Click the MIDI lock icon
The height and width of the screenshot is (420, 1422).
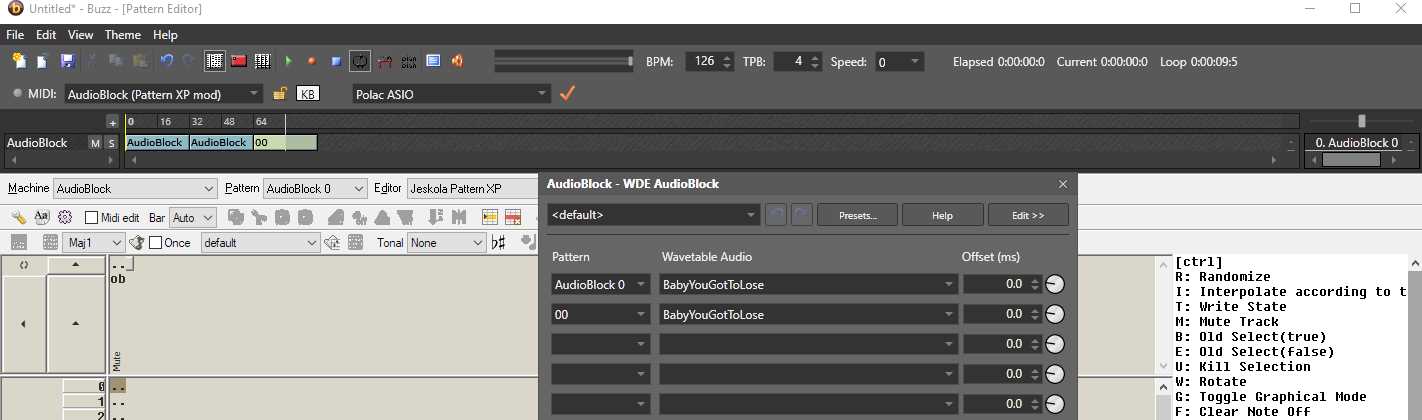point(281,93)
